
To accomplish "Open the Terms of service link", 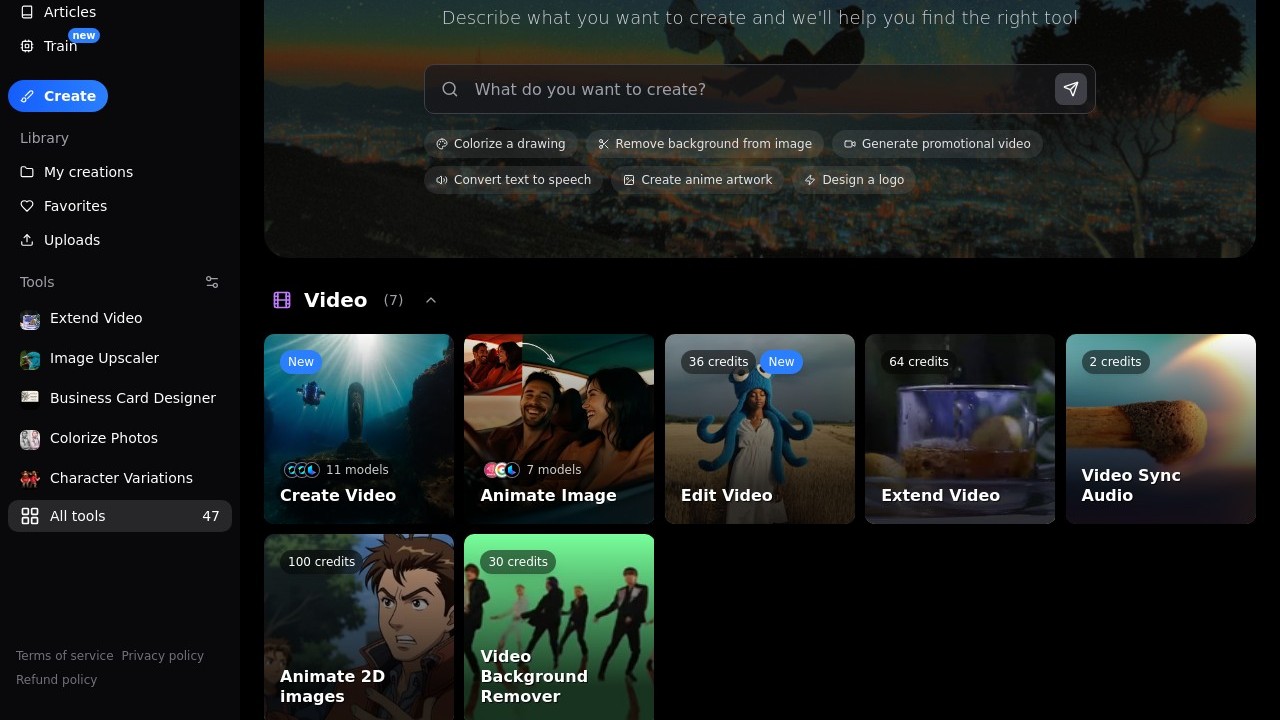I will point(64,656).
